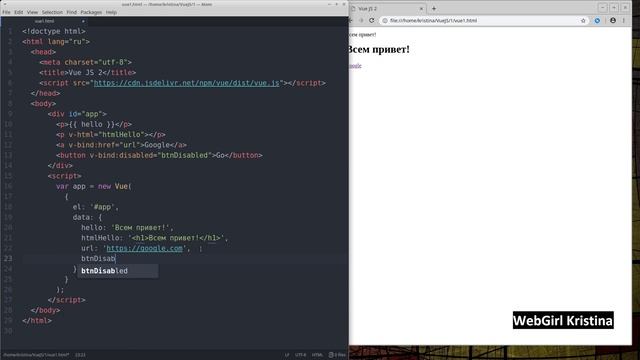Open the browser profile account icon
Viewport: 640px width, 360px height.
(x=613, y=20)
